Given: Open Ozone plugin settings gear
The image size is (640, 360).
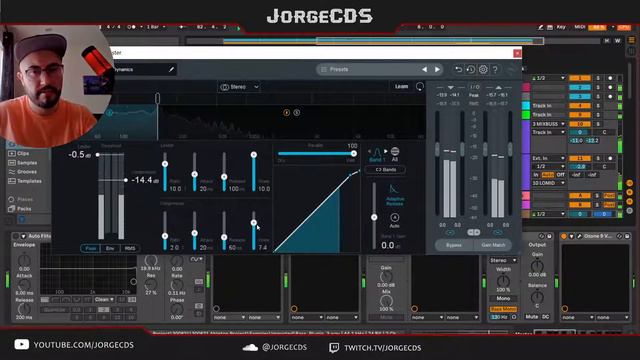Looking at the screenshot, I should click(483, 69).
